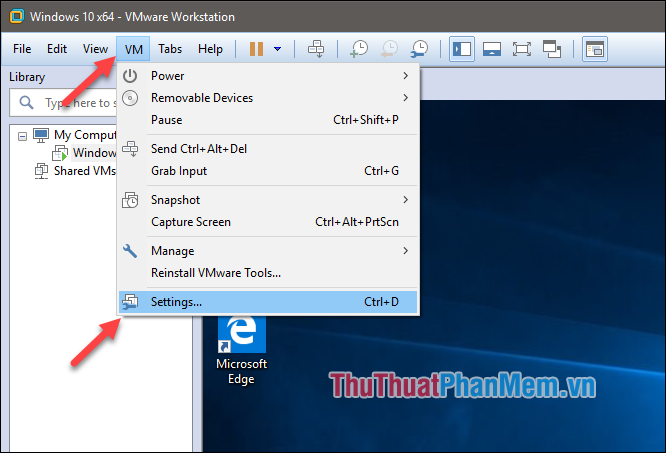Choose Send Ctrl+Alt+Del menu entry
Screen dimensions: 666x453
268,149
